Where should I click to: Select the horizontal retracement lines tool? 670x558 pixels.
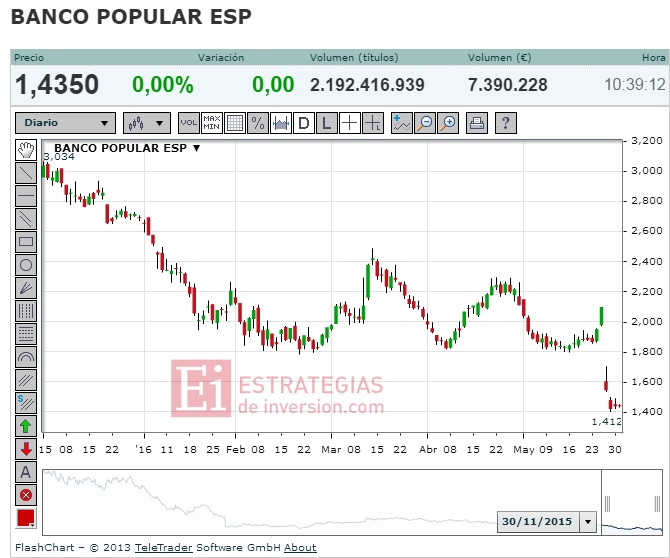26,335
